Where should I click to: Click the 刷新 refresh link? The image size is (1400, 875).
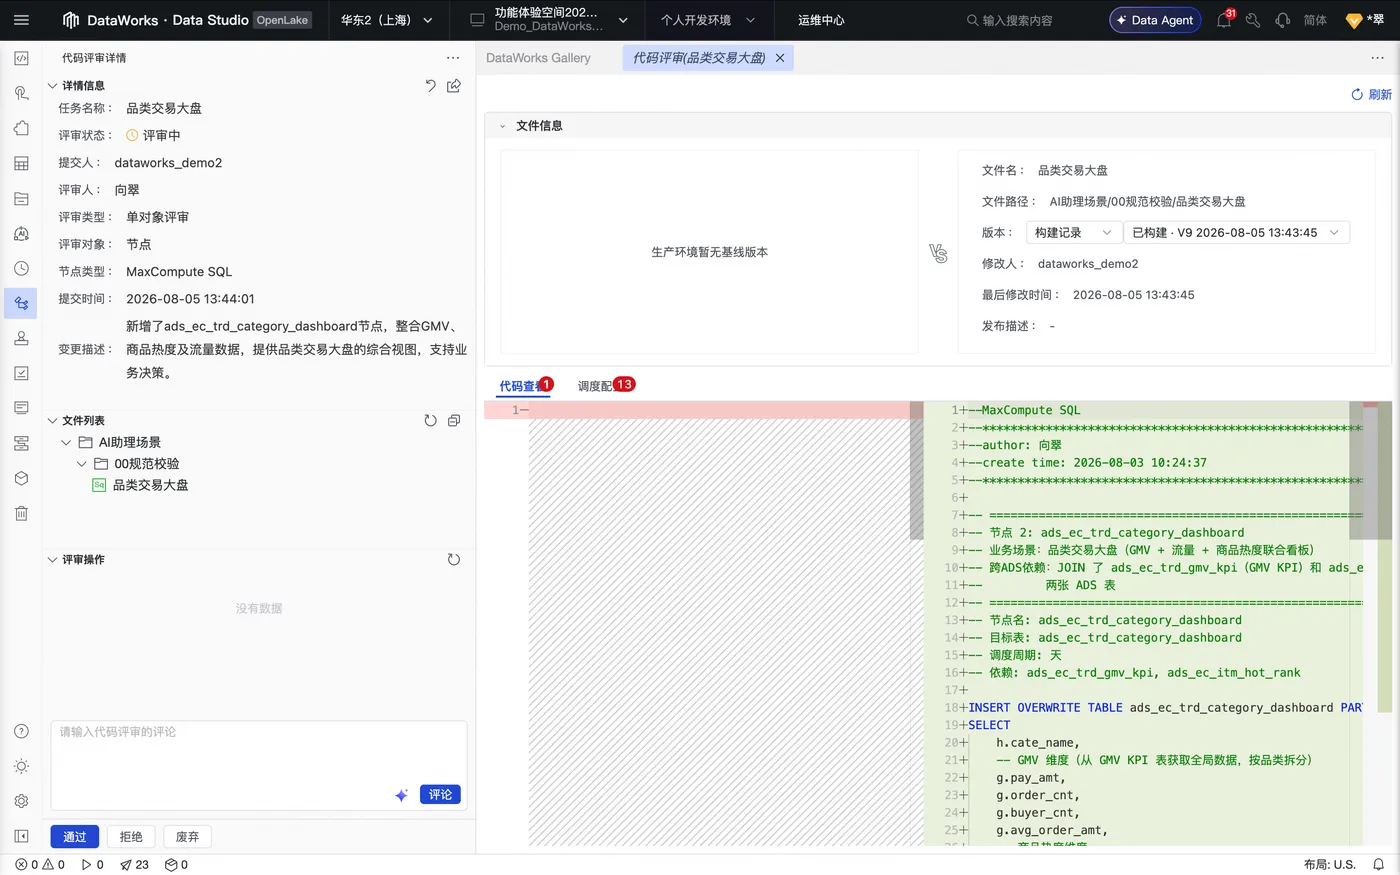(x=1371, y=95)
